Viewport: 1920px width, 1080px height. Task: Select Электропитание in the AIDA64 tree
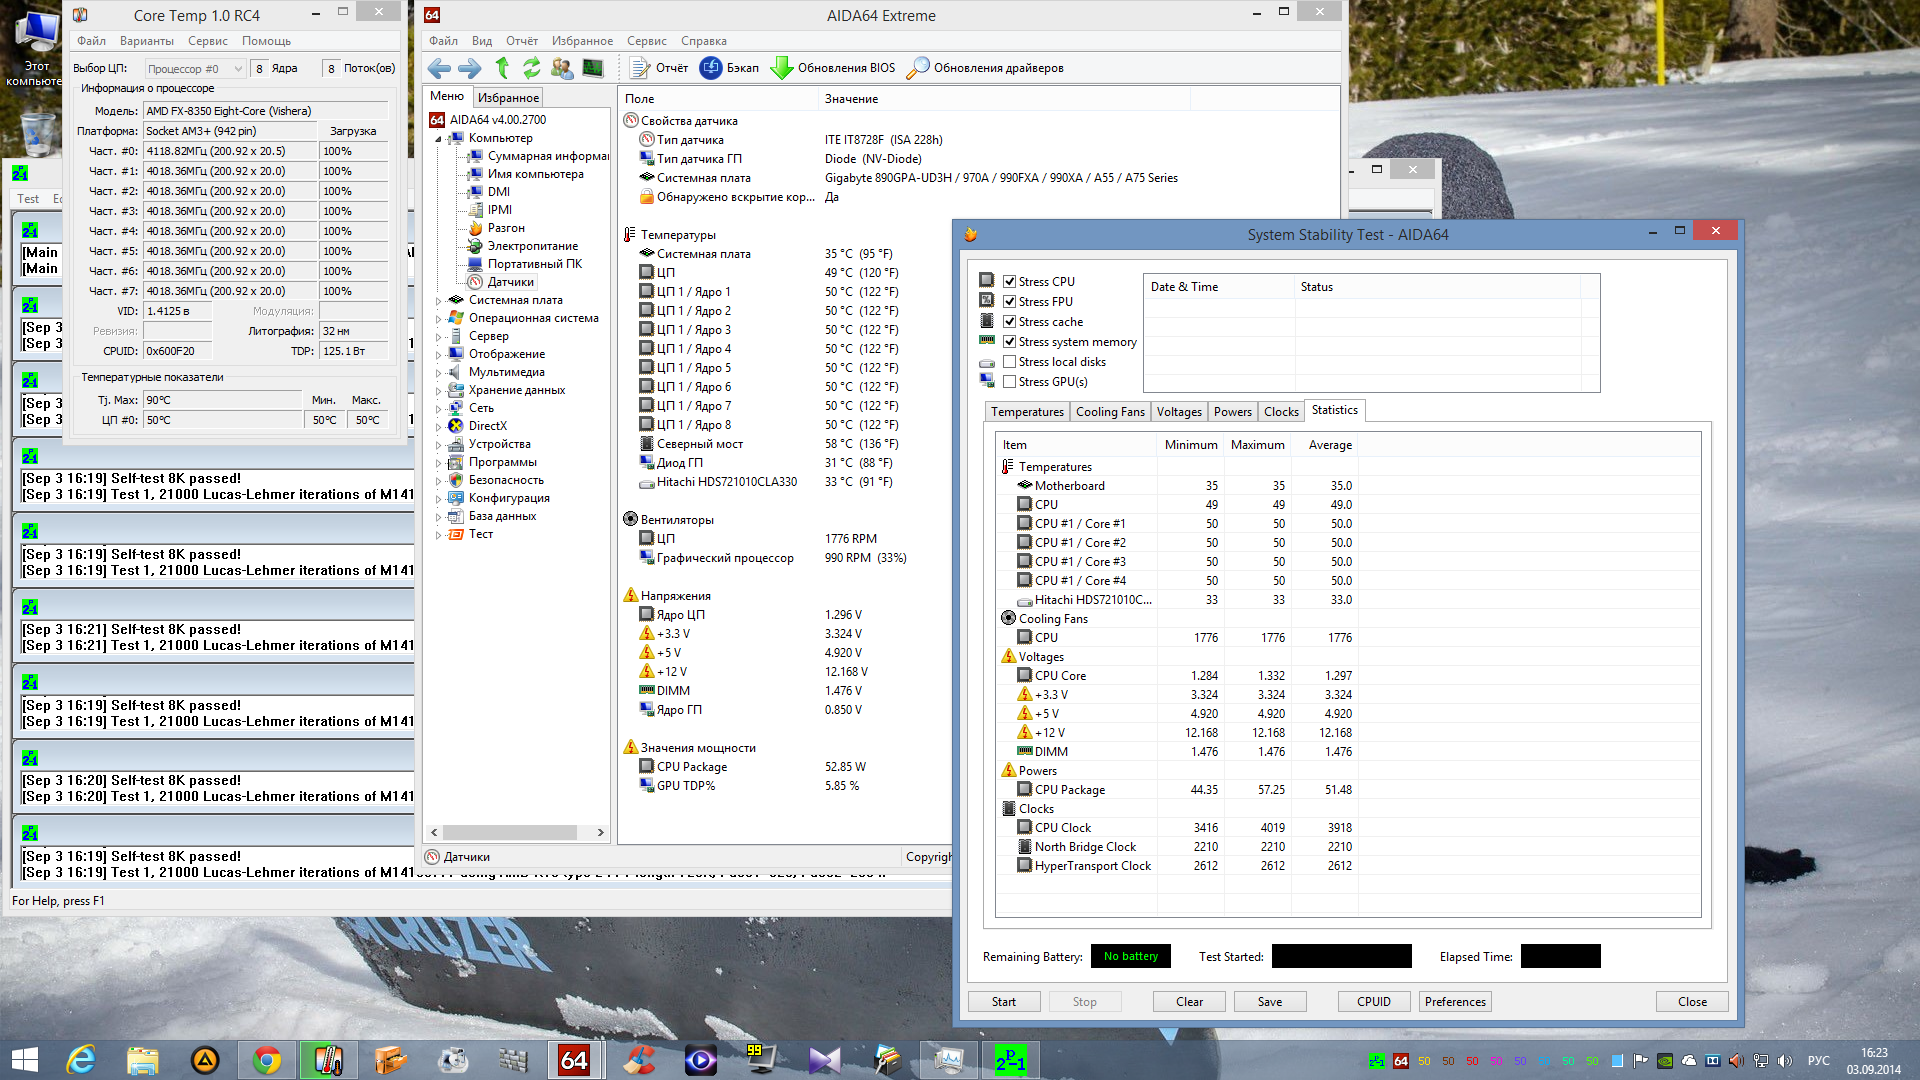[532, 246]
